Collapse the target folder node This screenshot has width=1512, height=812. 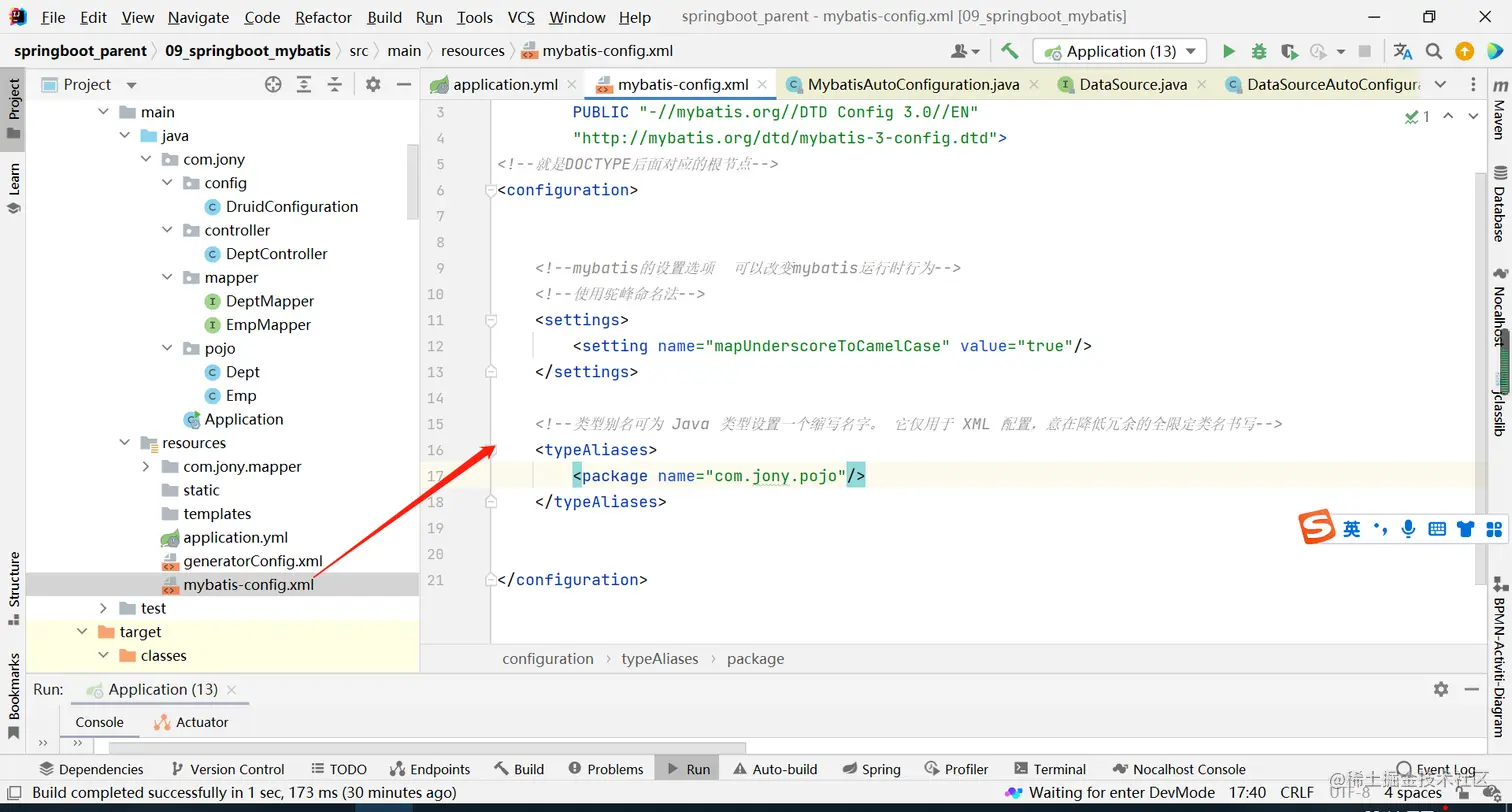(x=82, y=632)
